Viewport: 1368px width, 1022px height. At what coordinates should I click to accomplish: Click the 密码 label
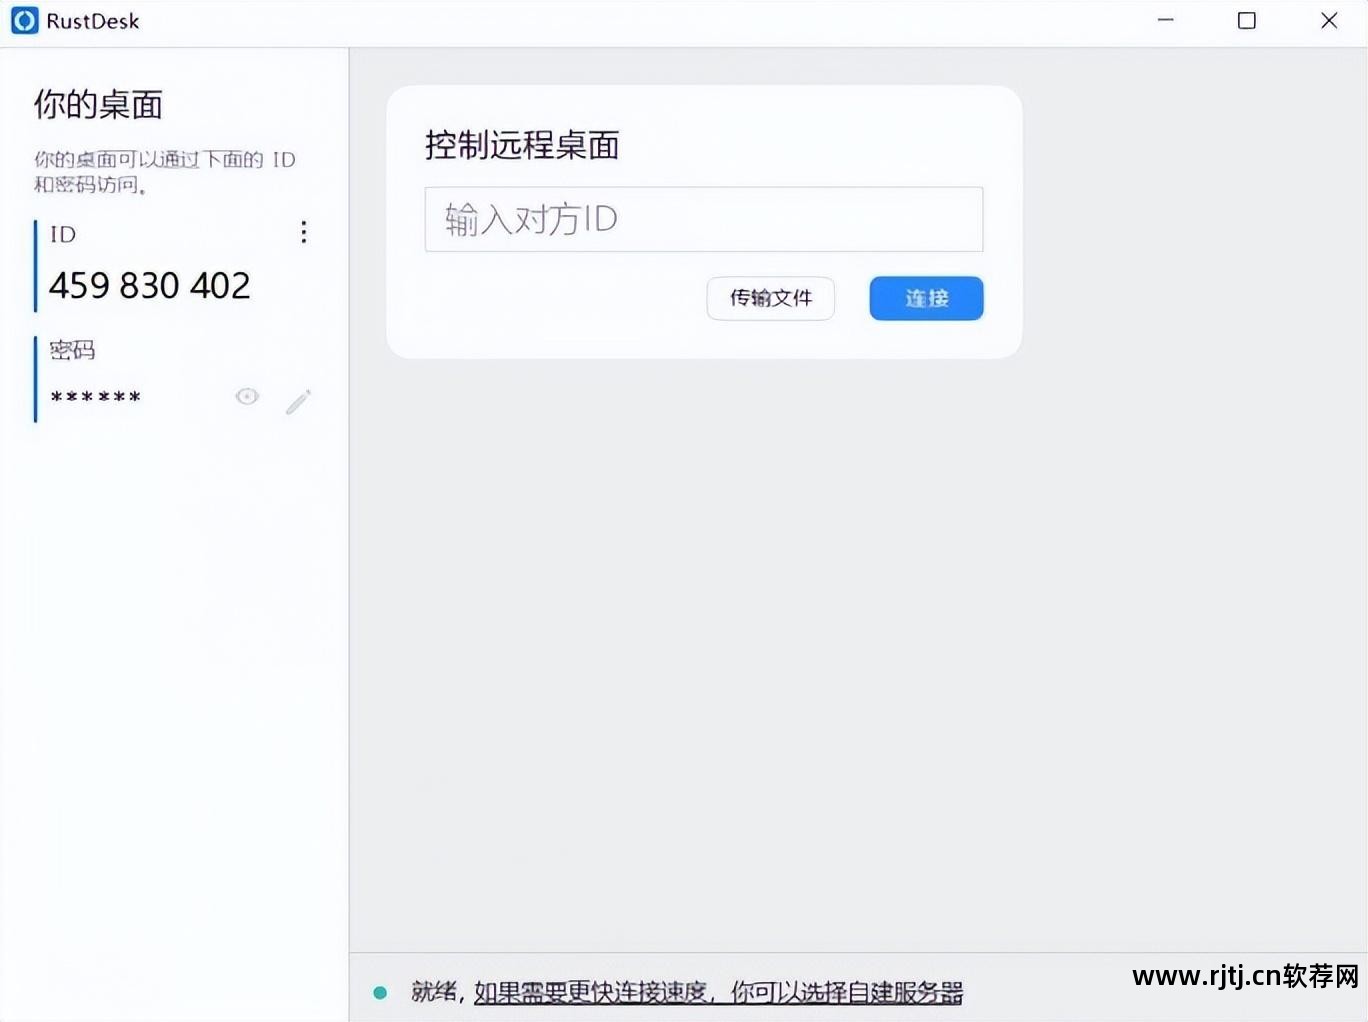[72, 350]
